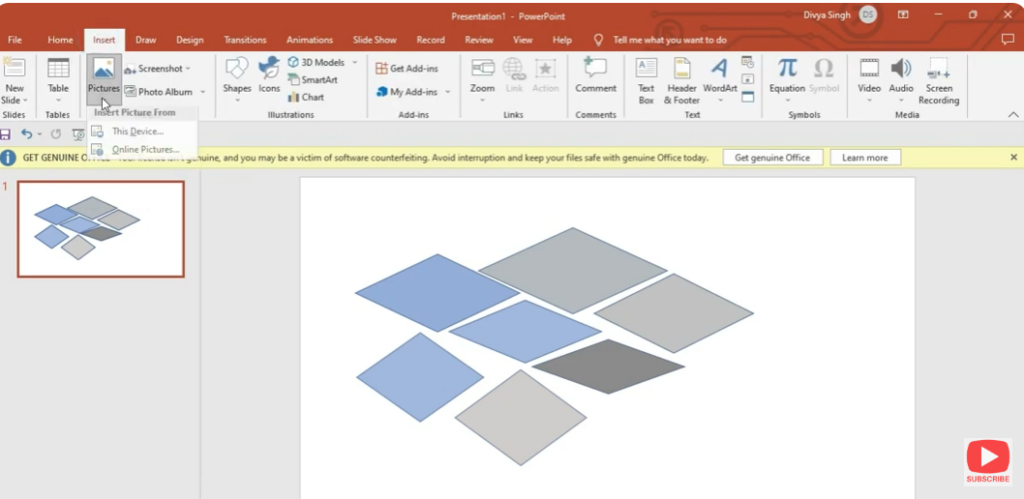The height and width of the screenshot is (499, 1024).
Task: Open the Transitions ribbon tab
Action: click(x=245, y=40)
